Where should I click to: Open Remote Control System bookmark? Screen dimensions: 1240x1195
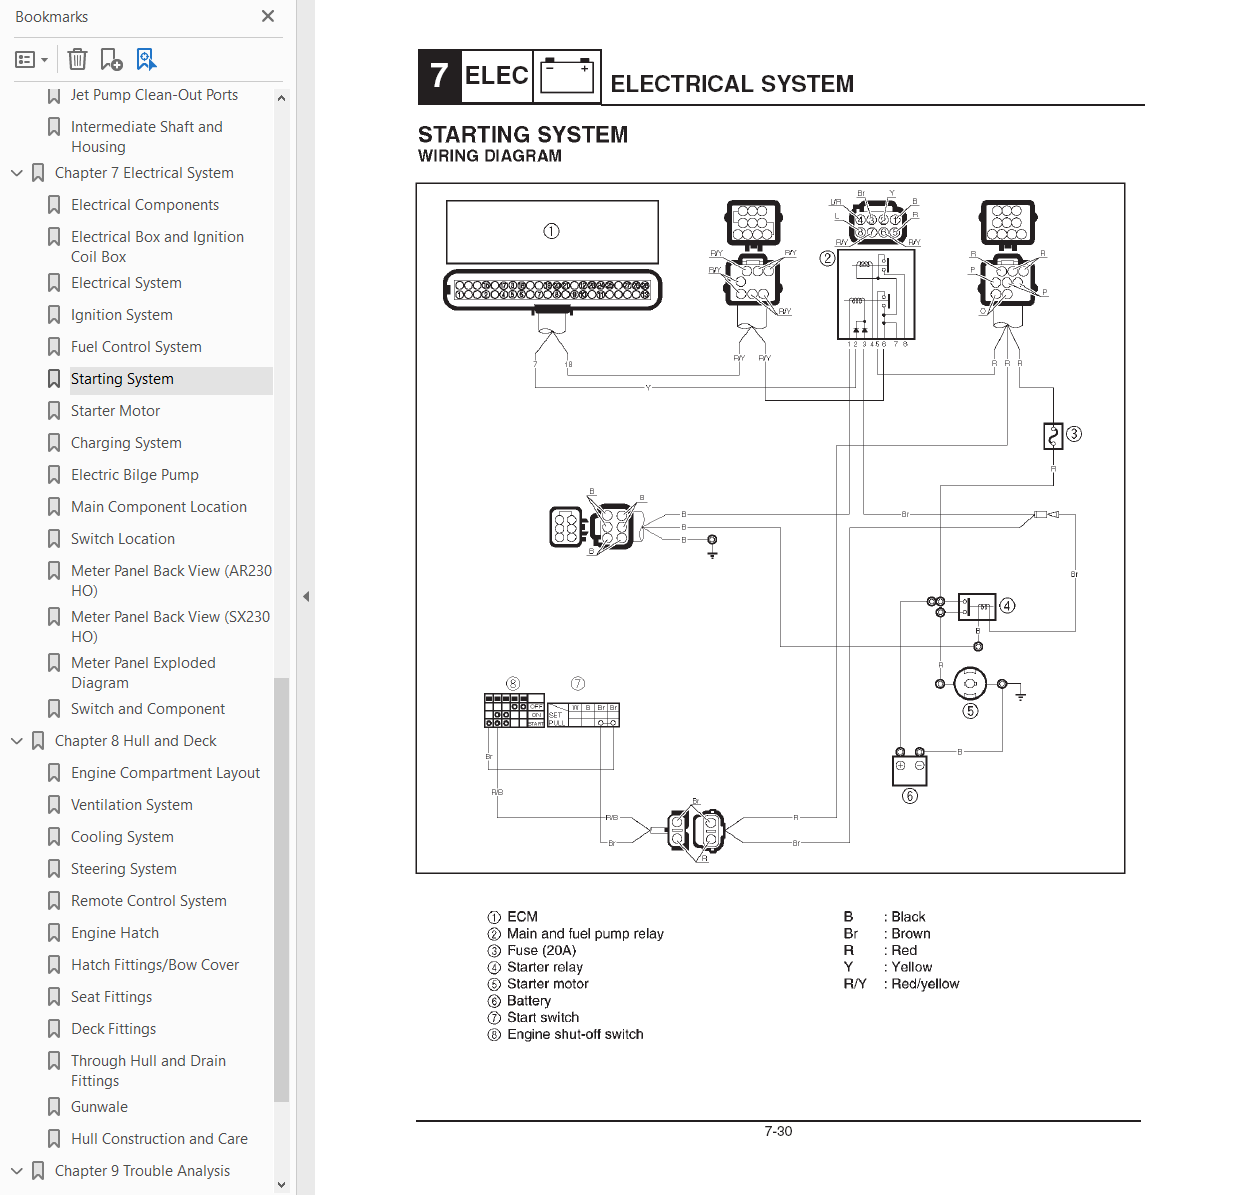pos(149,901)
